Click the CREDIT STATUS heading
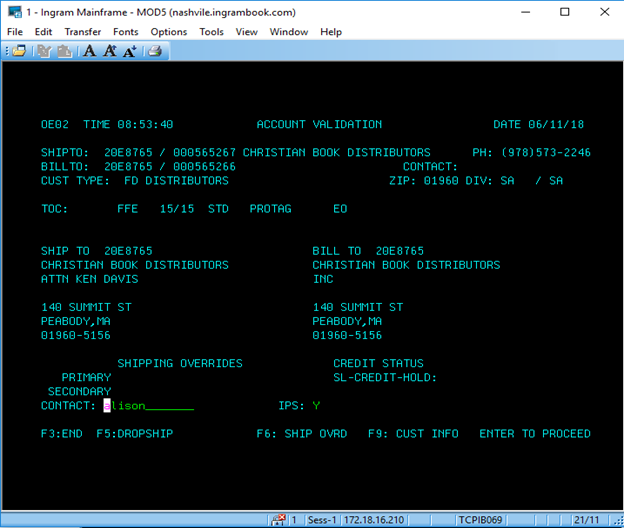Screen dimensions: 624x528 pos(378,363)
